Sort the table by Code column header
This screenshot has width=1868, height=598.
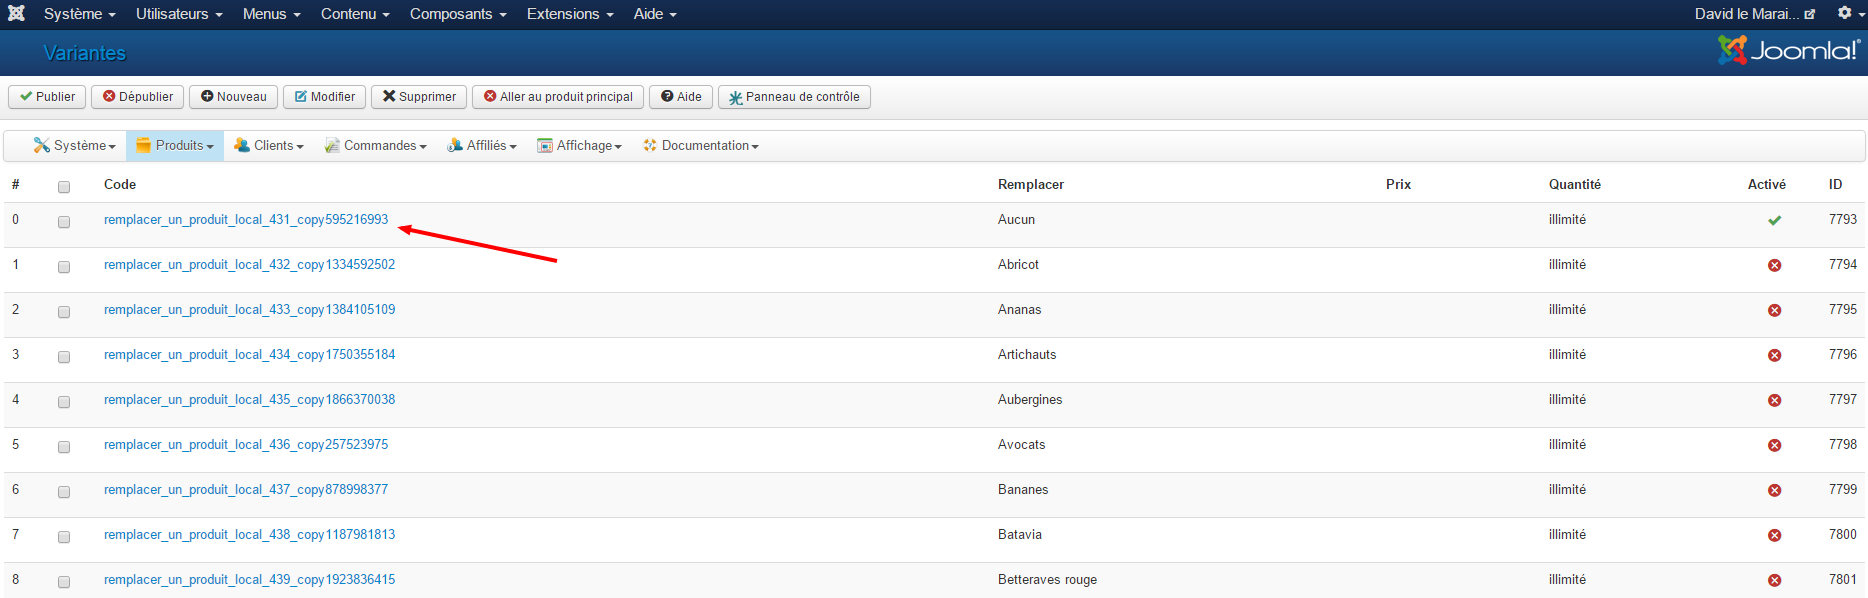pos(120,184)
